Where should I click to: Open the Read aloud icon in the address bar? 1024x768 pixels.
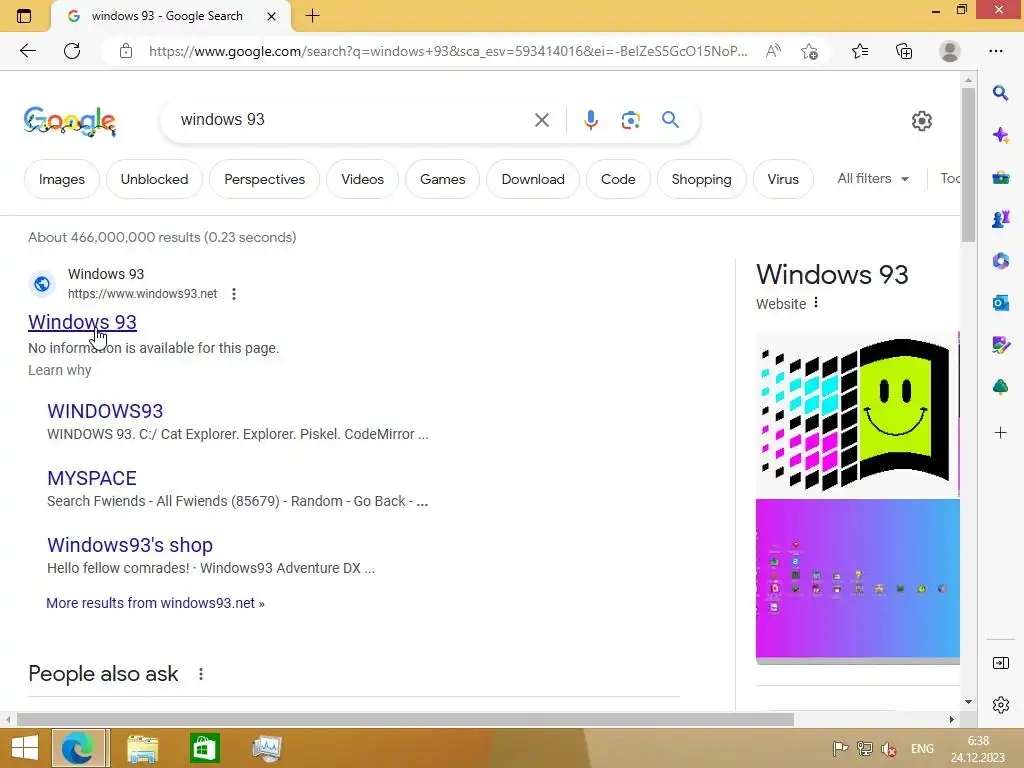click(x=773, y=51)
